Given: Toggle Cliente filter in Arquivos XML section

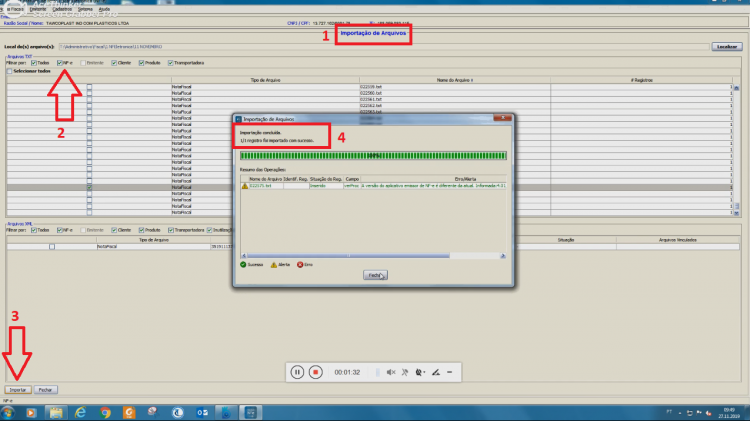Looking at the screenshot, I should point(114,230).
